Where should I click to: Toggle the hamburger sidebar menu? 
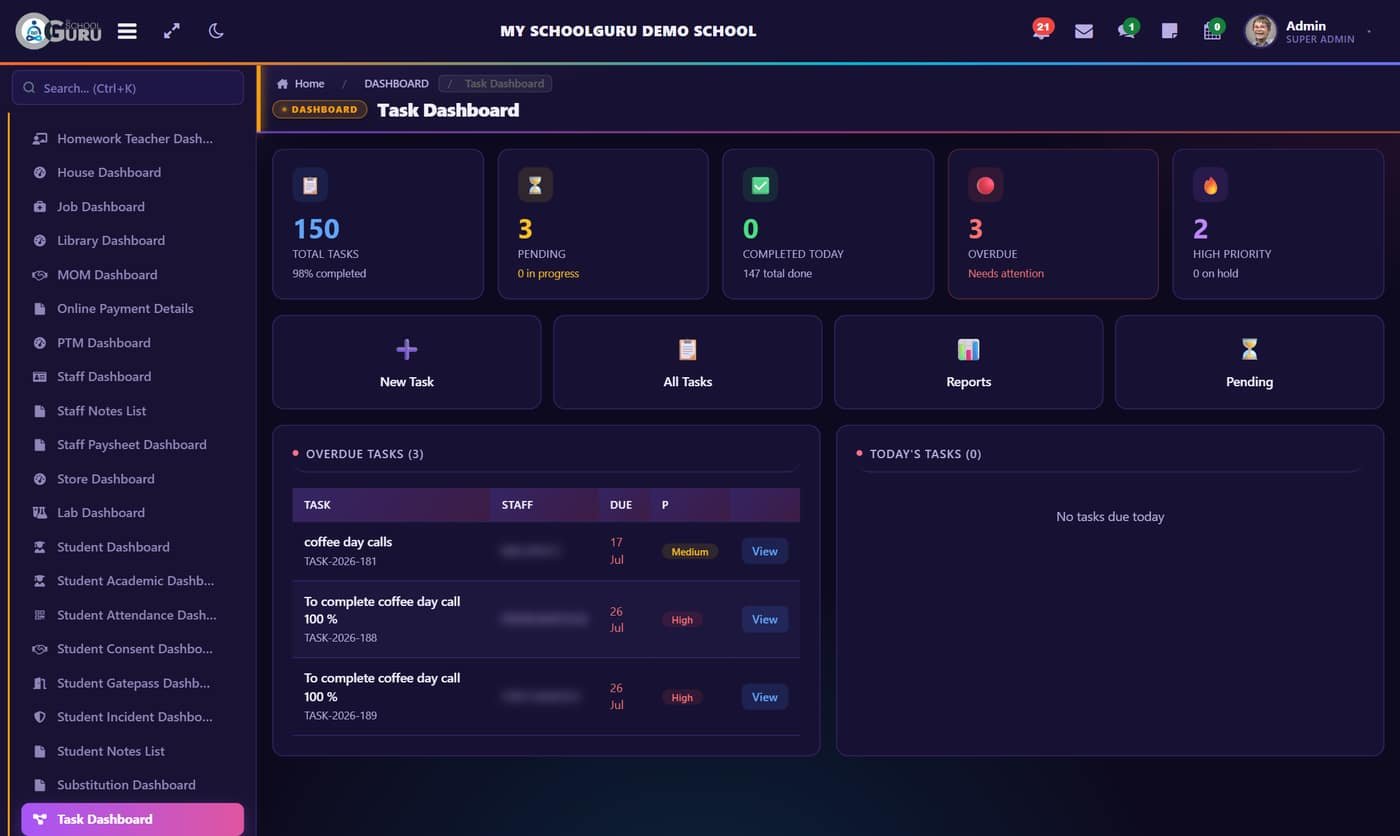coord(127,31)
